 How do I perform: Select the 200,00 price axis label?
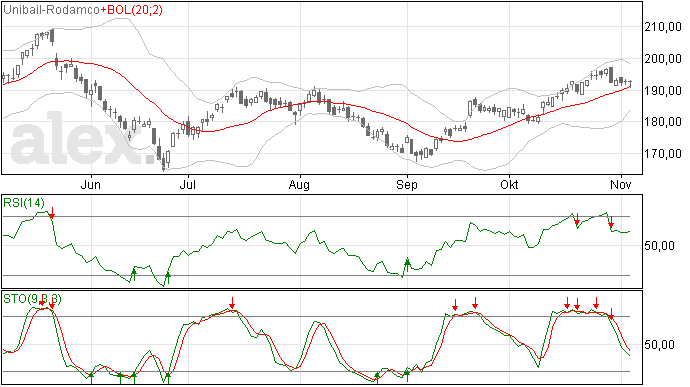point(663,59)
